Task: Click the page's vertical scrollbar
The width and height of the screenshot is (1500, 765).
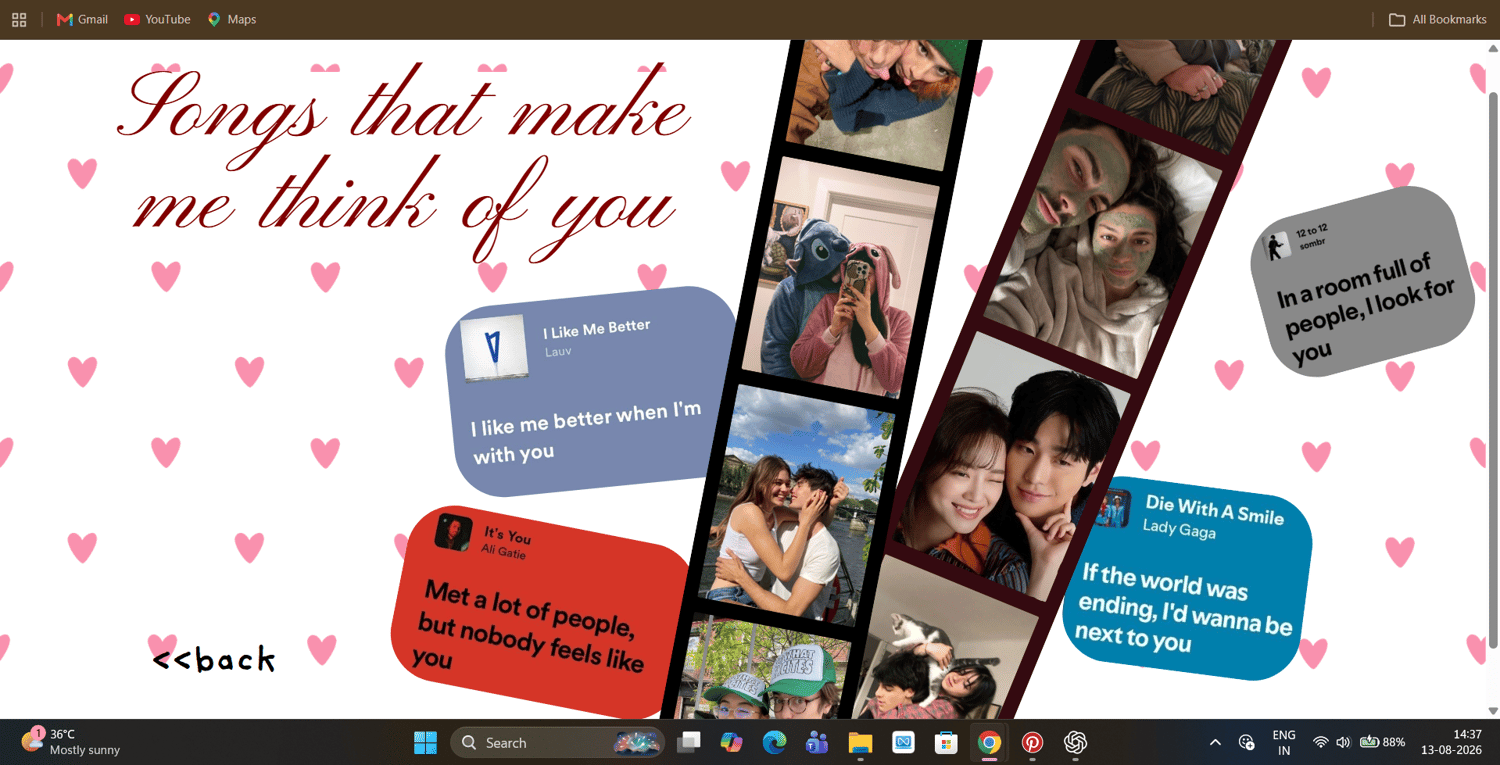Action: pyautogui.click(x=1493, y=370)
